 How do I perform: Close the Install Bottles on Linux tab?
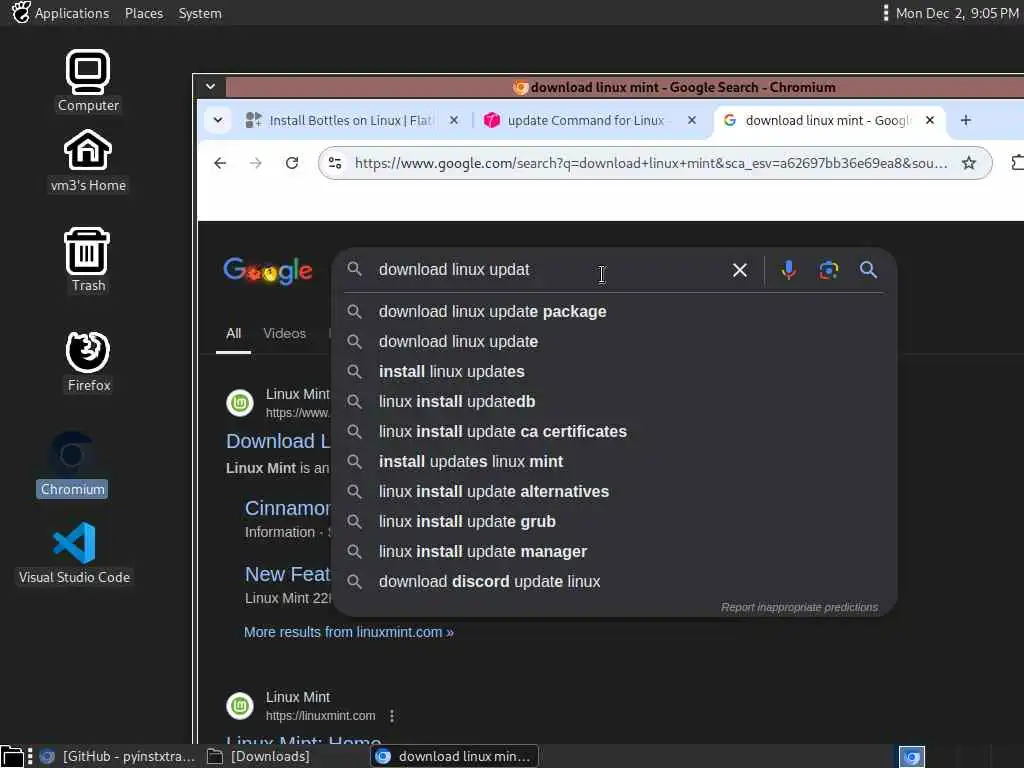(454, 120)
